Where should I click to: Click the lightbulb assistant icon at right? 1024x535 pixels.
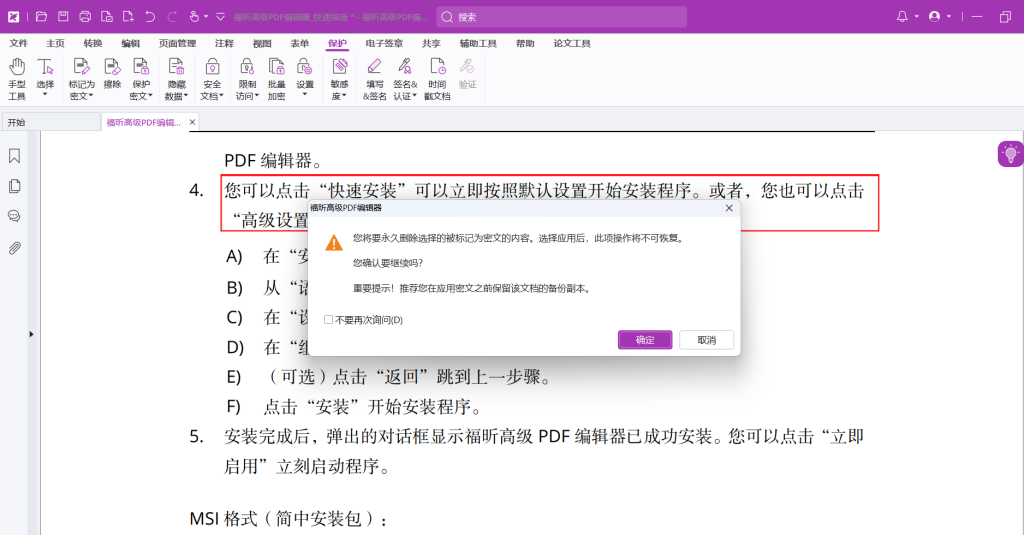pos(1010,154)
